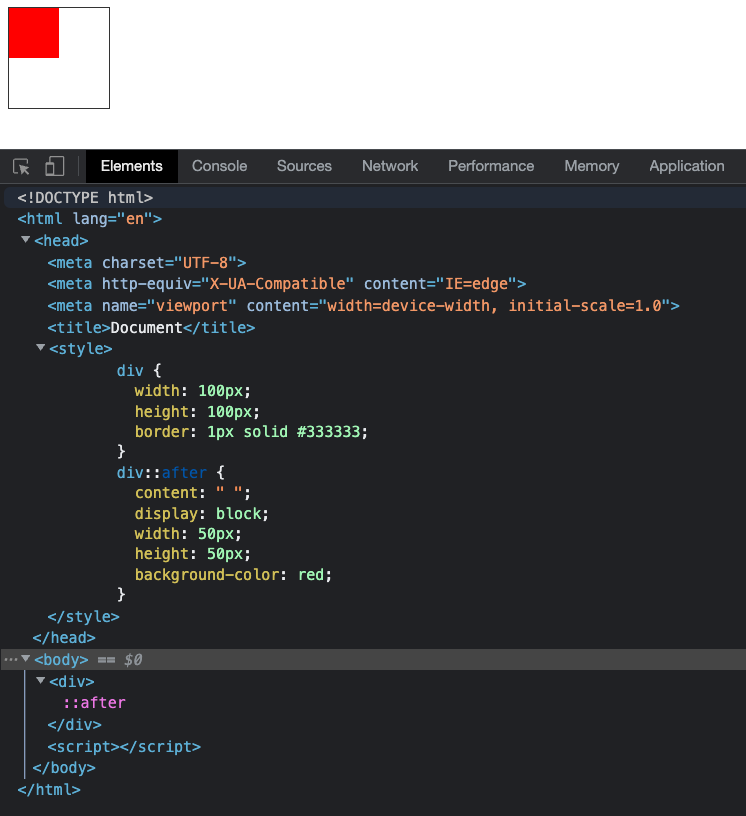
Task: Select the opening <body> tag
Action: (61, 660)
